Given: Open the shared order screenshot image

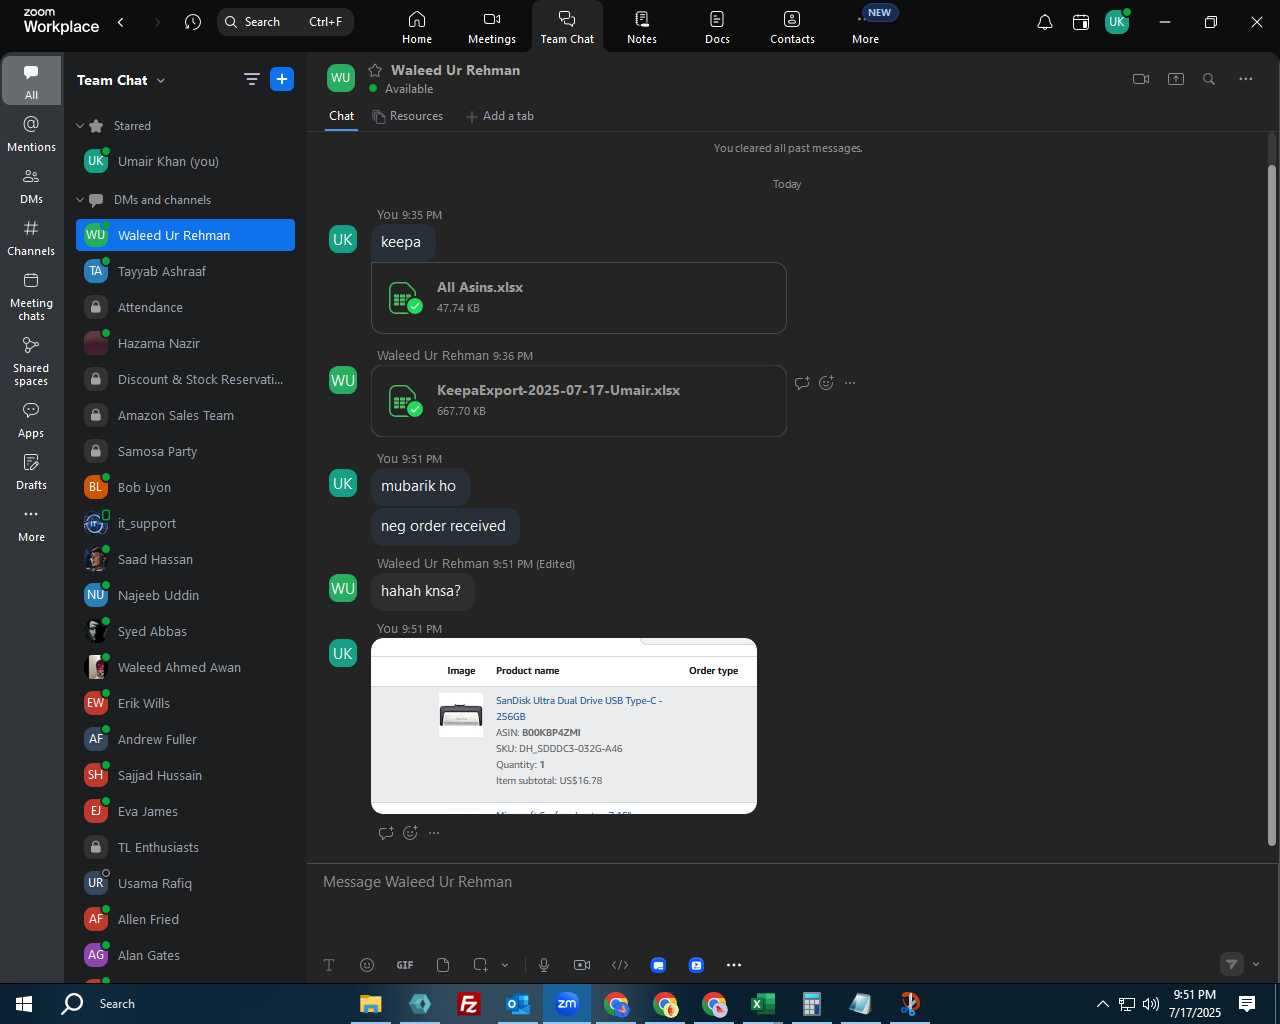Looking at the screenshot, I should 564,726.
